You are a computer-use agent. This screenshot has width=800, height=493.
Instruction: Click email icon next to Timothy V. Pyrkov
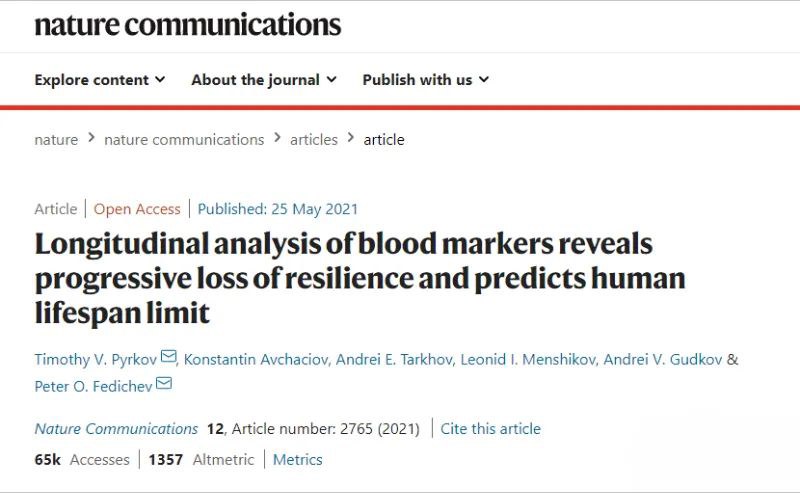[x=168, y=358]
